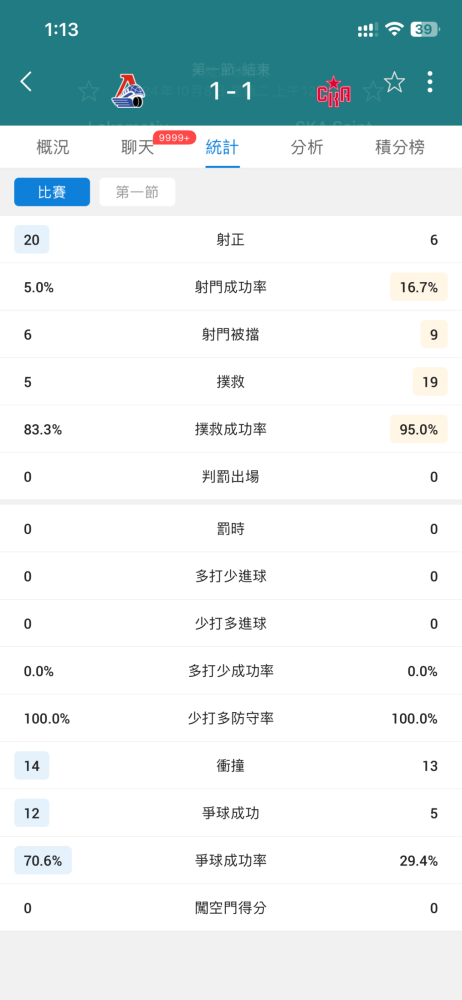Tap the red 9999+ chat badge
This screenshot has width=462, height=1000.
click(174, 137)
